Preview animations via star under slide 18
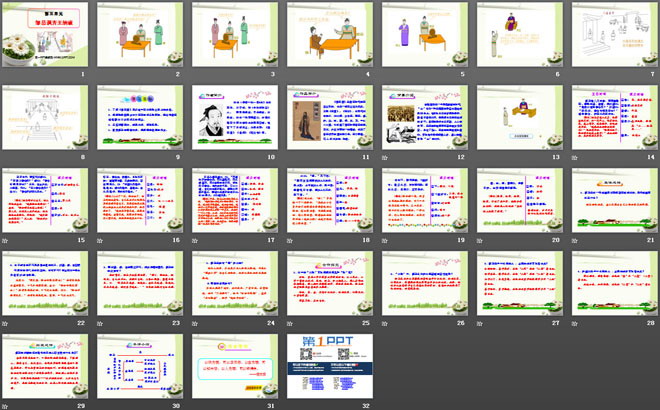660x410 pixels. (290, 240)
